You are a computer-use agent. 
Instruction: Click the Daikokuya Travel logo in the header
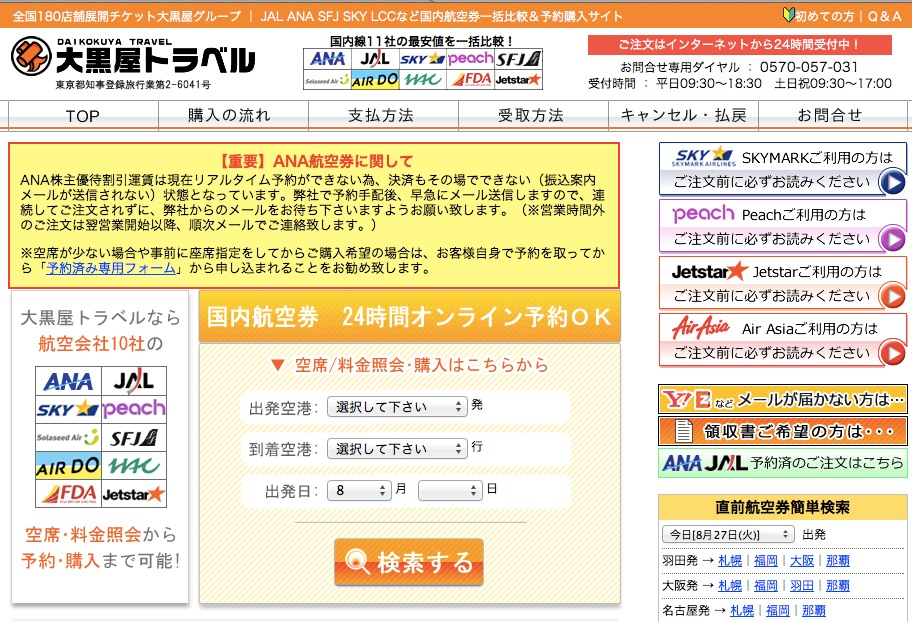click(x=133, y=56)
